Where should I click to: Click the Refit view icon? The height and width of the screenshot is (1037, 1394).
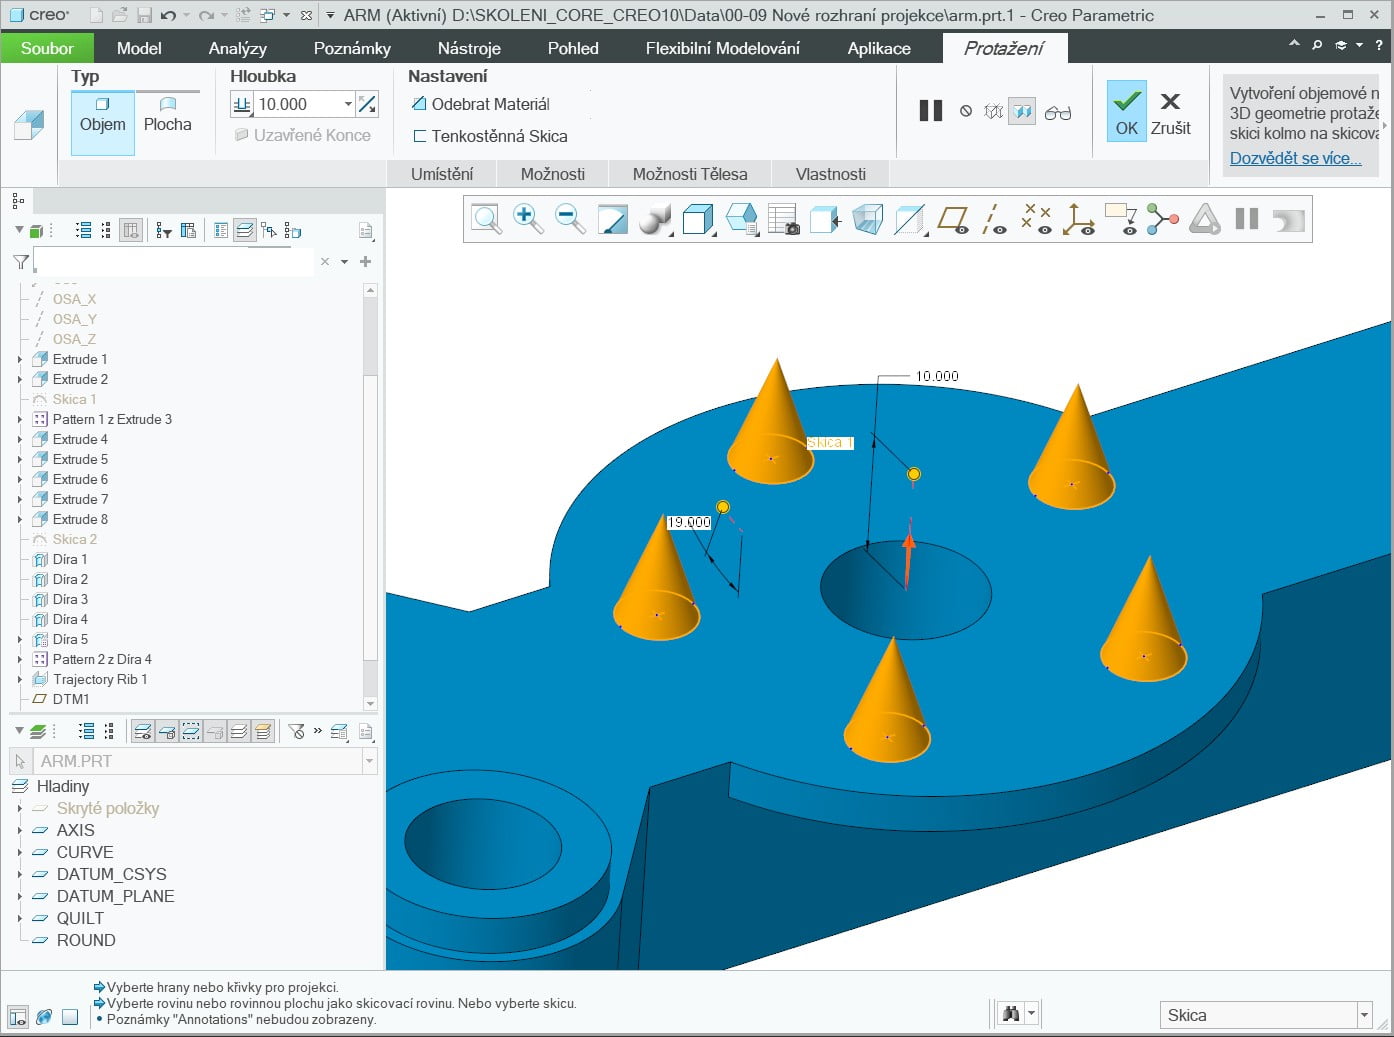coord(486,218)
